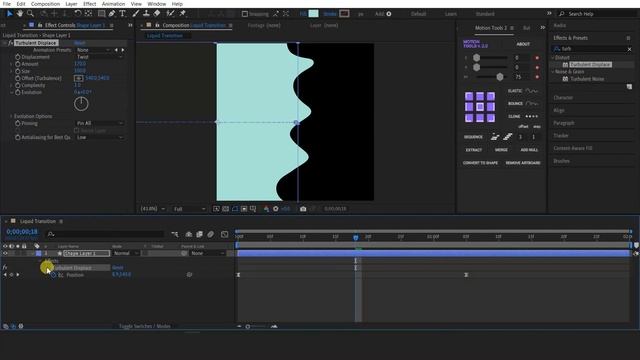Click the timeline shy layers icon
The width and height of the screenshot is (640, 360).
click(189, 234)
